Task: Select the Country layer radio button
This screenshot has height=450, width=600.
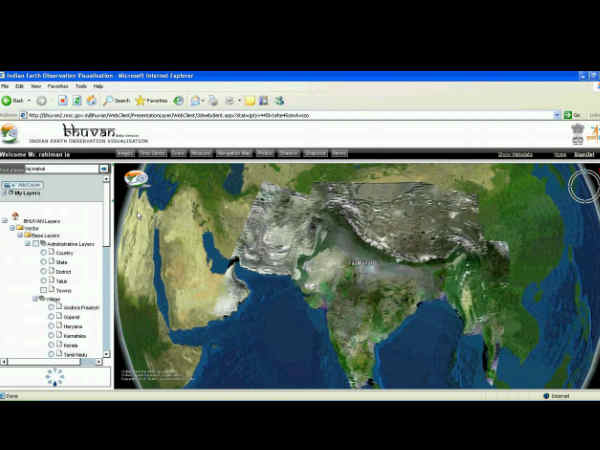Action: [x=44, y=253]
